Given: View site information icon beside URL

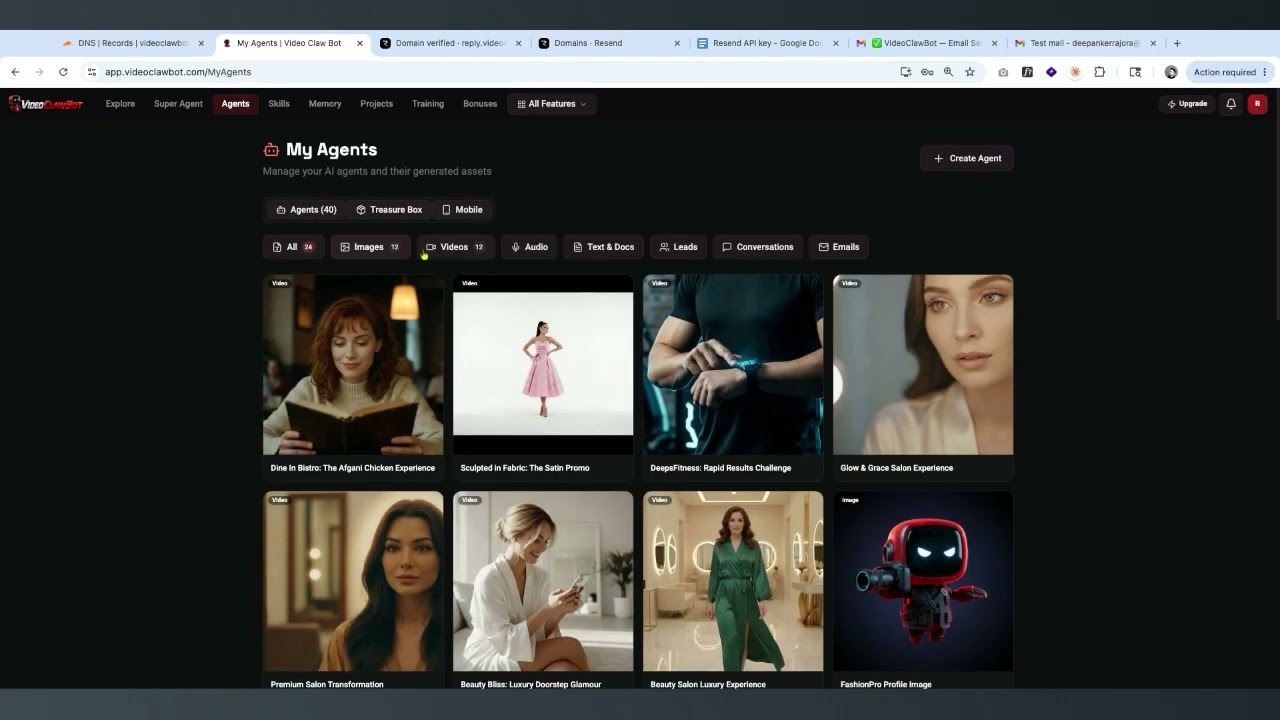Looking at the screenshot, I should point(92,72).
